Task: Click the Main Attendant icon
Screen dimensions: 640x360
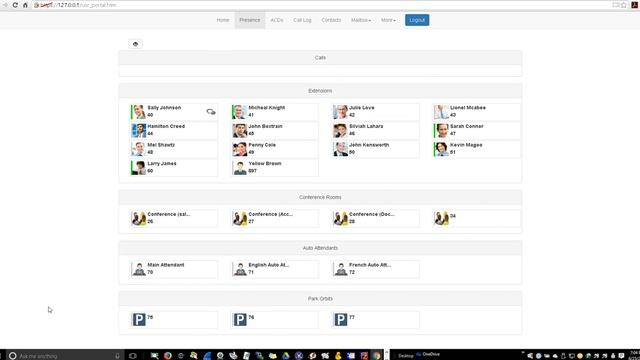Action: pos(139,269)
